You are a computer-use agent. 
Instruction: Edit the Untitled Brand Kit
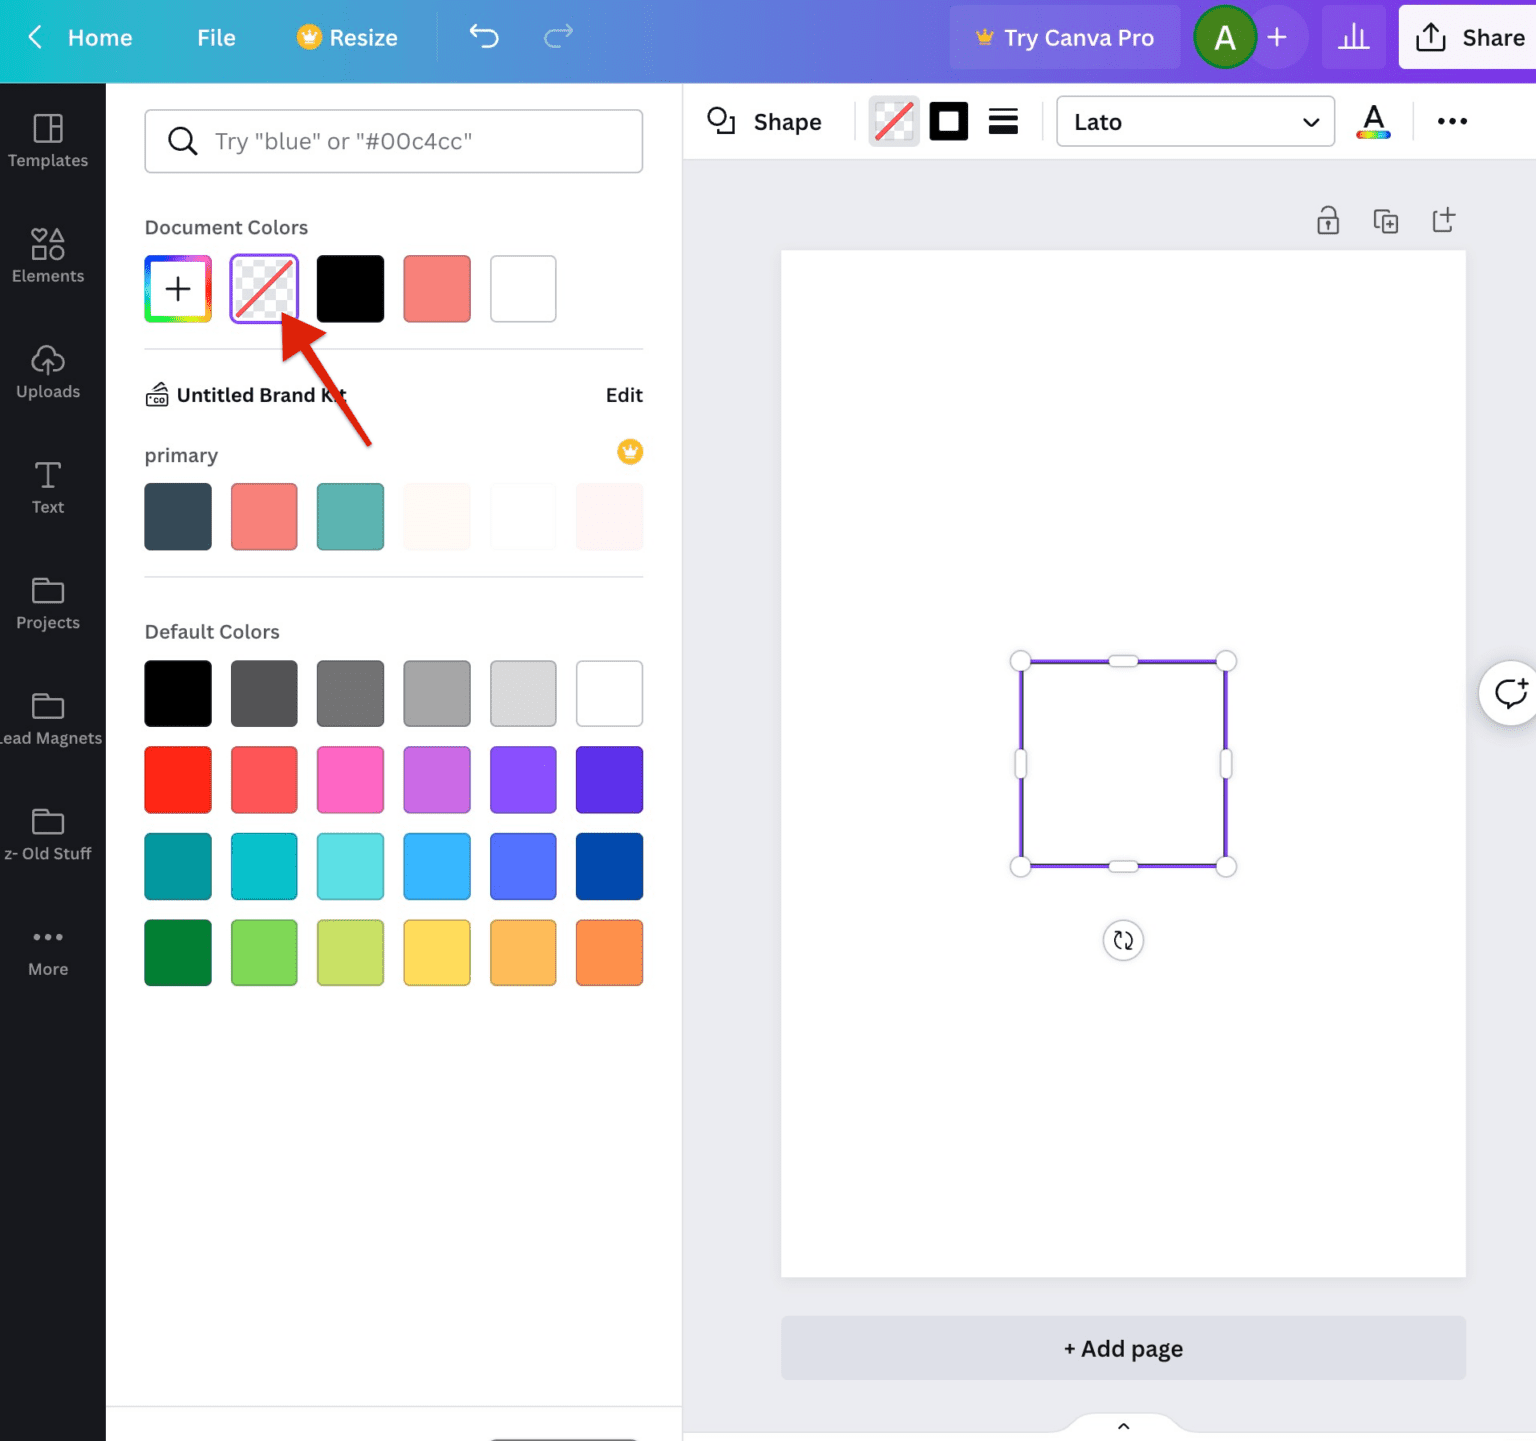tap(624, 395)
